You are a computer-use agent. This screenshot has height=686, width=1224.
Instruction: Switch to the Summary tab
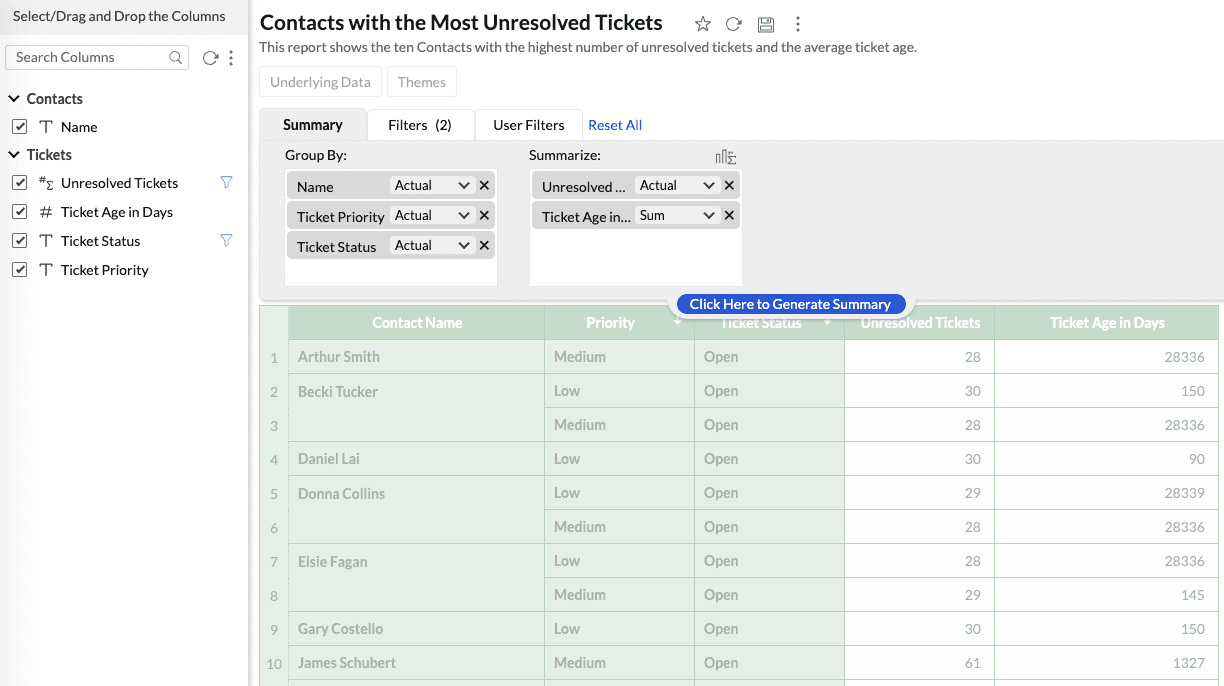(x=313, y=125)
